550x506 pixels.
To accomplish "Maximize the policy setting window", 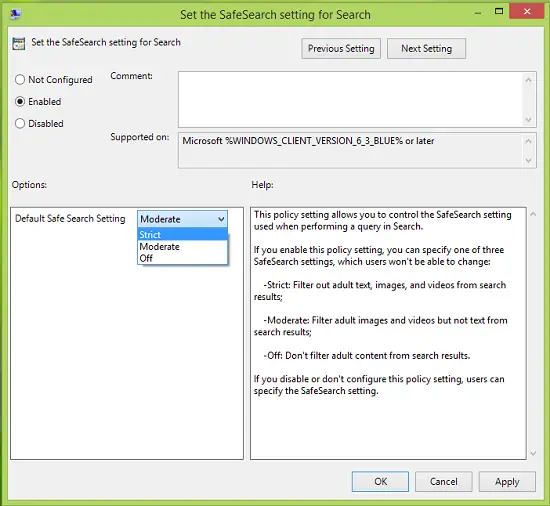I will pos(499,12).
